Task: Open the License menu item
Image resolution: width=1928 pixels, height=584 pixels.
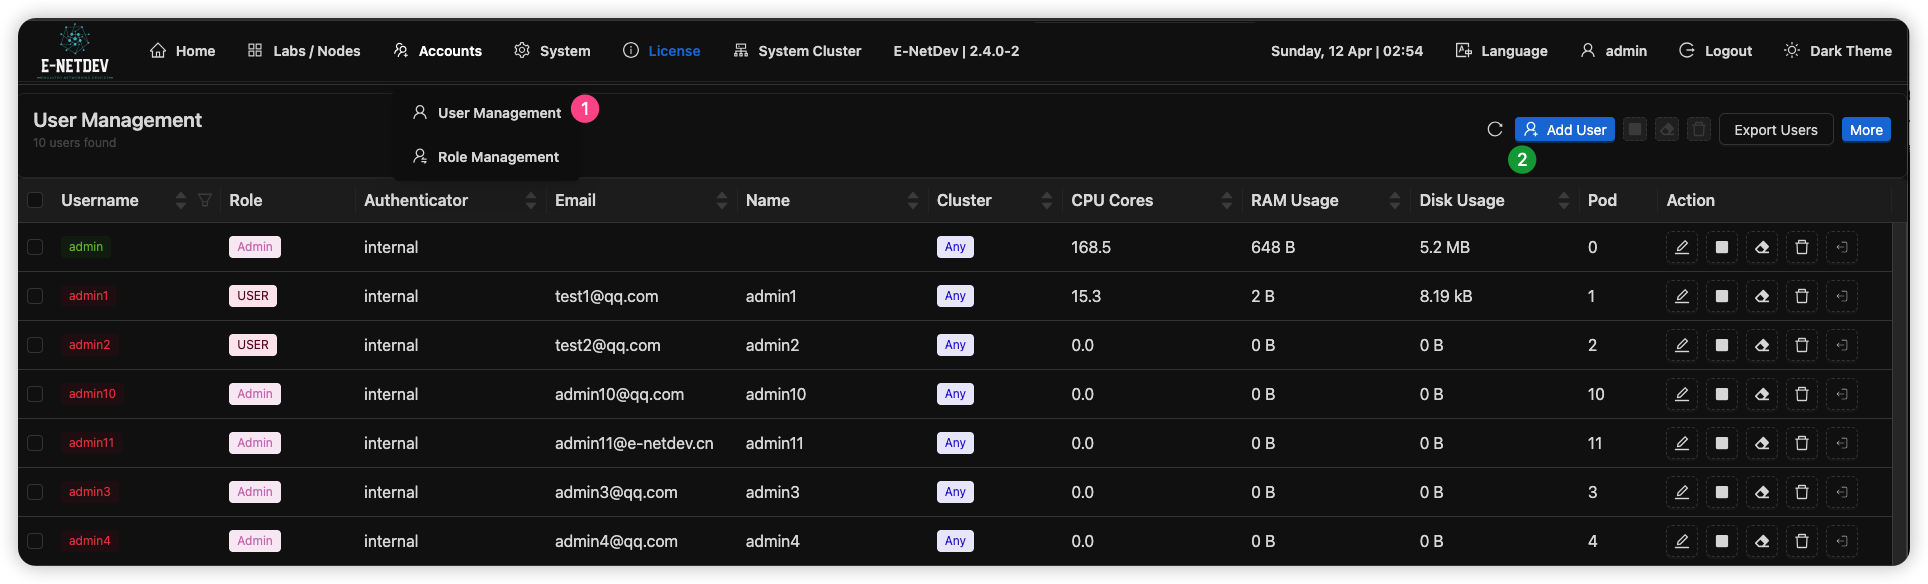Action: pyautogui.click(x=661, y=51)
